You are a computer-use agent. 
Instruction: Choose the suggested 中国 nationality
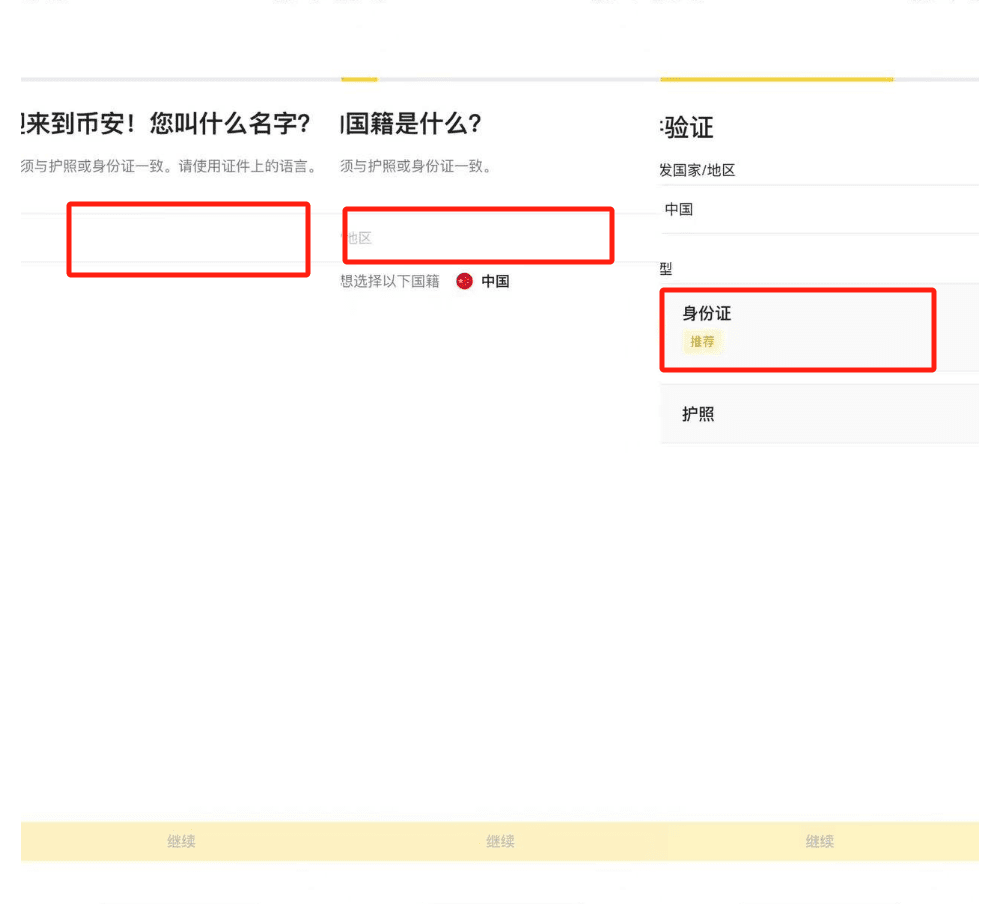483,281
